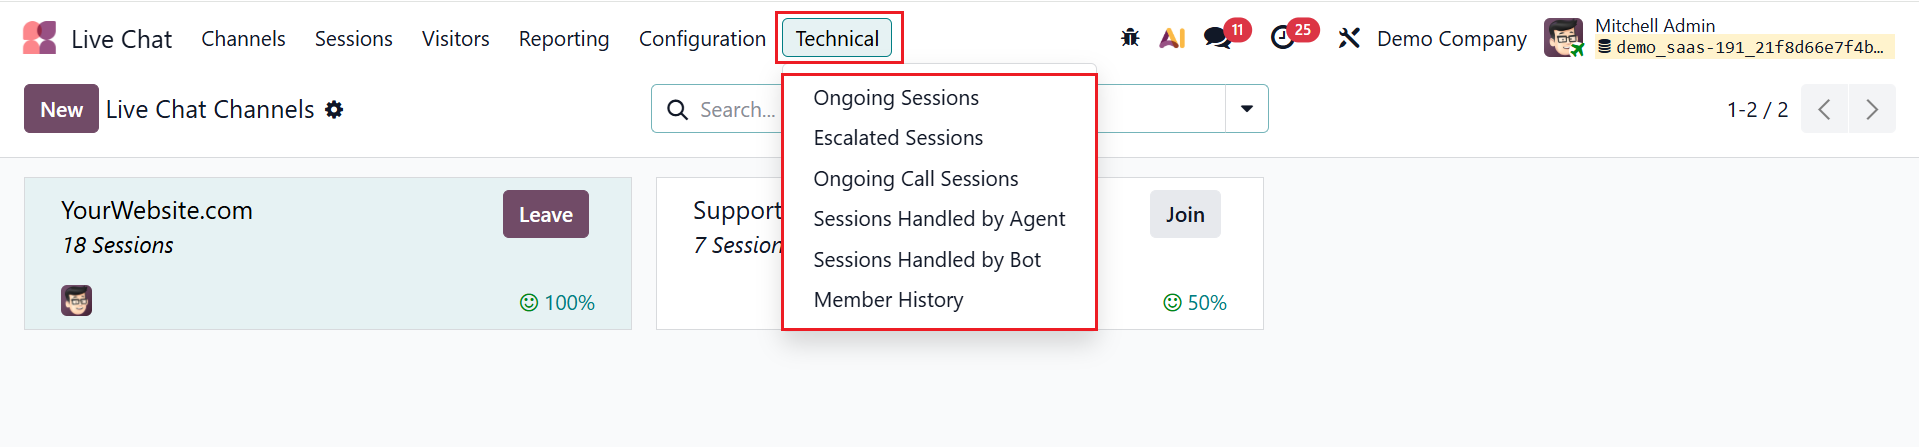1919x447 pixels.
Task: Click the gear icon beside Live Chat Channels
Action: click(x=334, y=109)
